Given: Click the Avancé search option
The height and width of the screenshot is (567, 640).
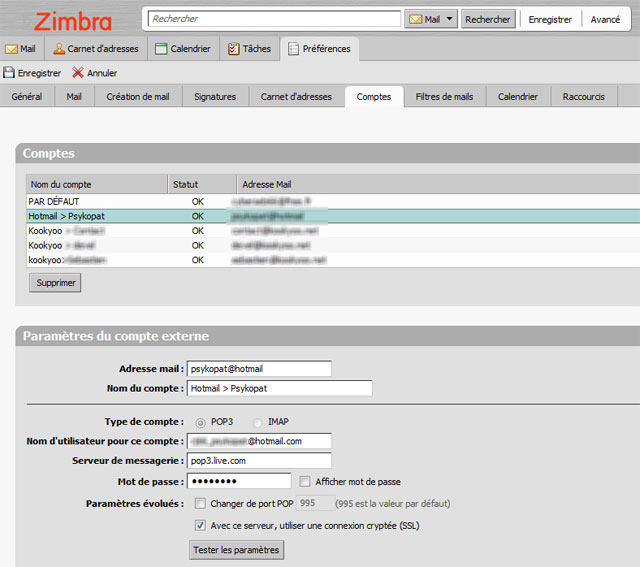Looking at the screenshot, I should [x=605, y=19].
